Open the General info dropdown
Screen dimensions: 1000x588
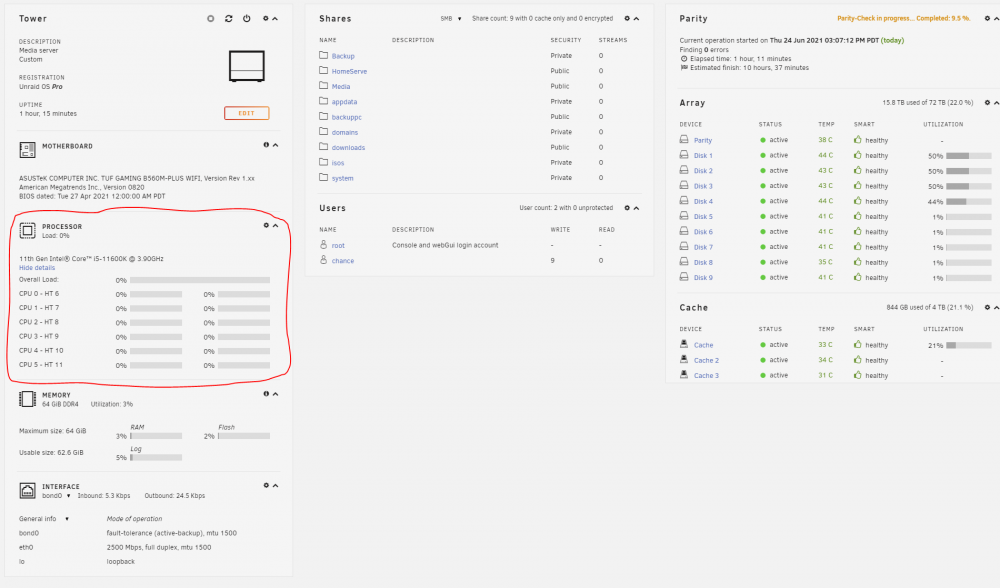point(44,518)
